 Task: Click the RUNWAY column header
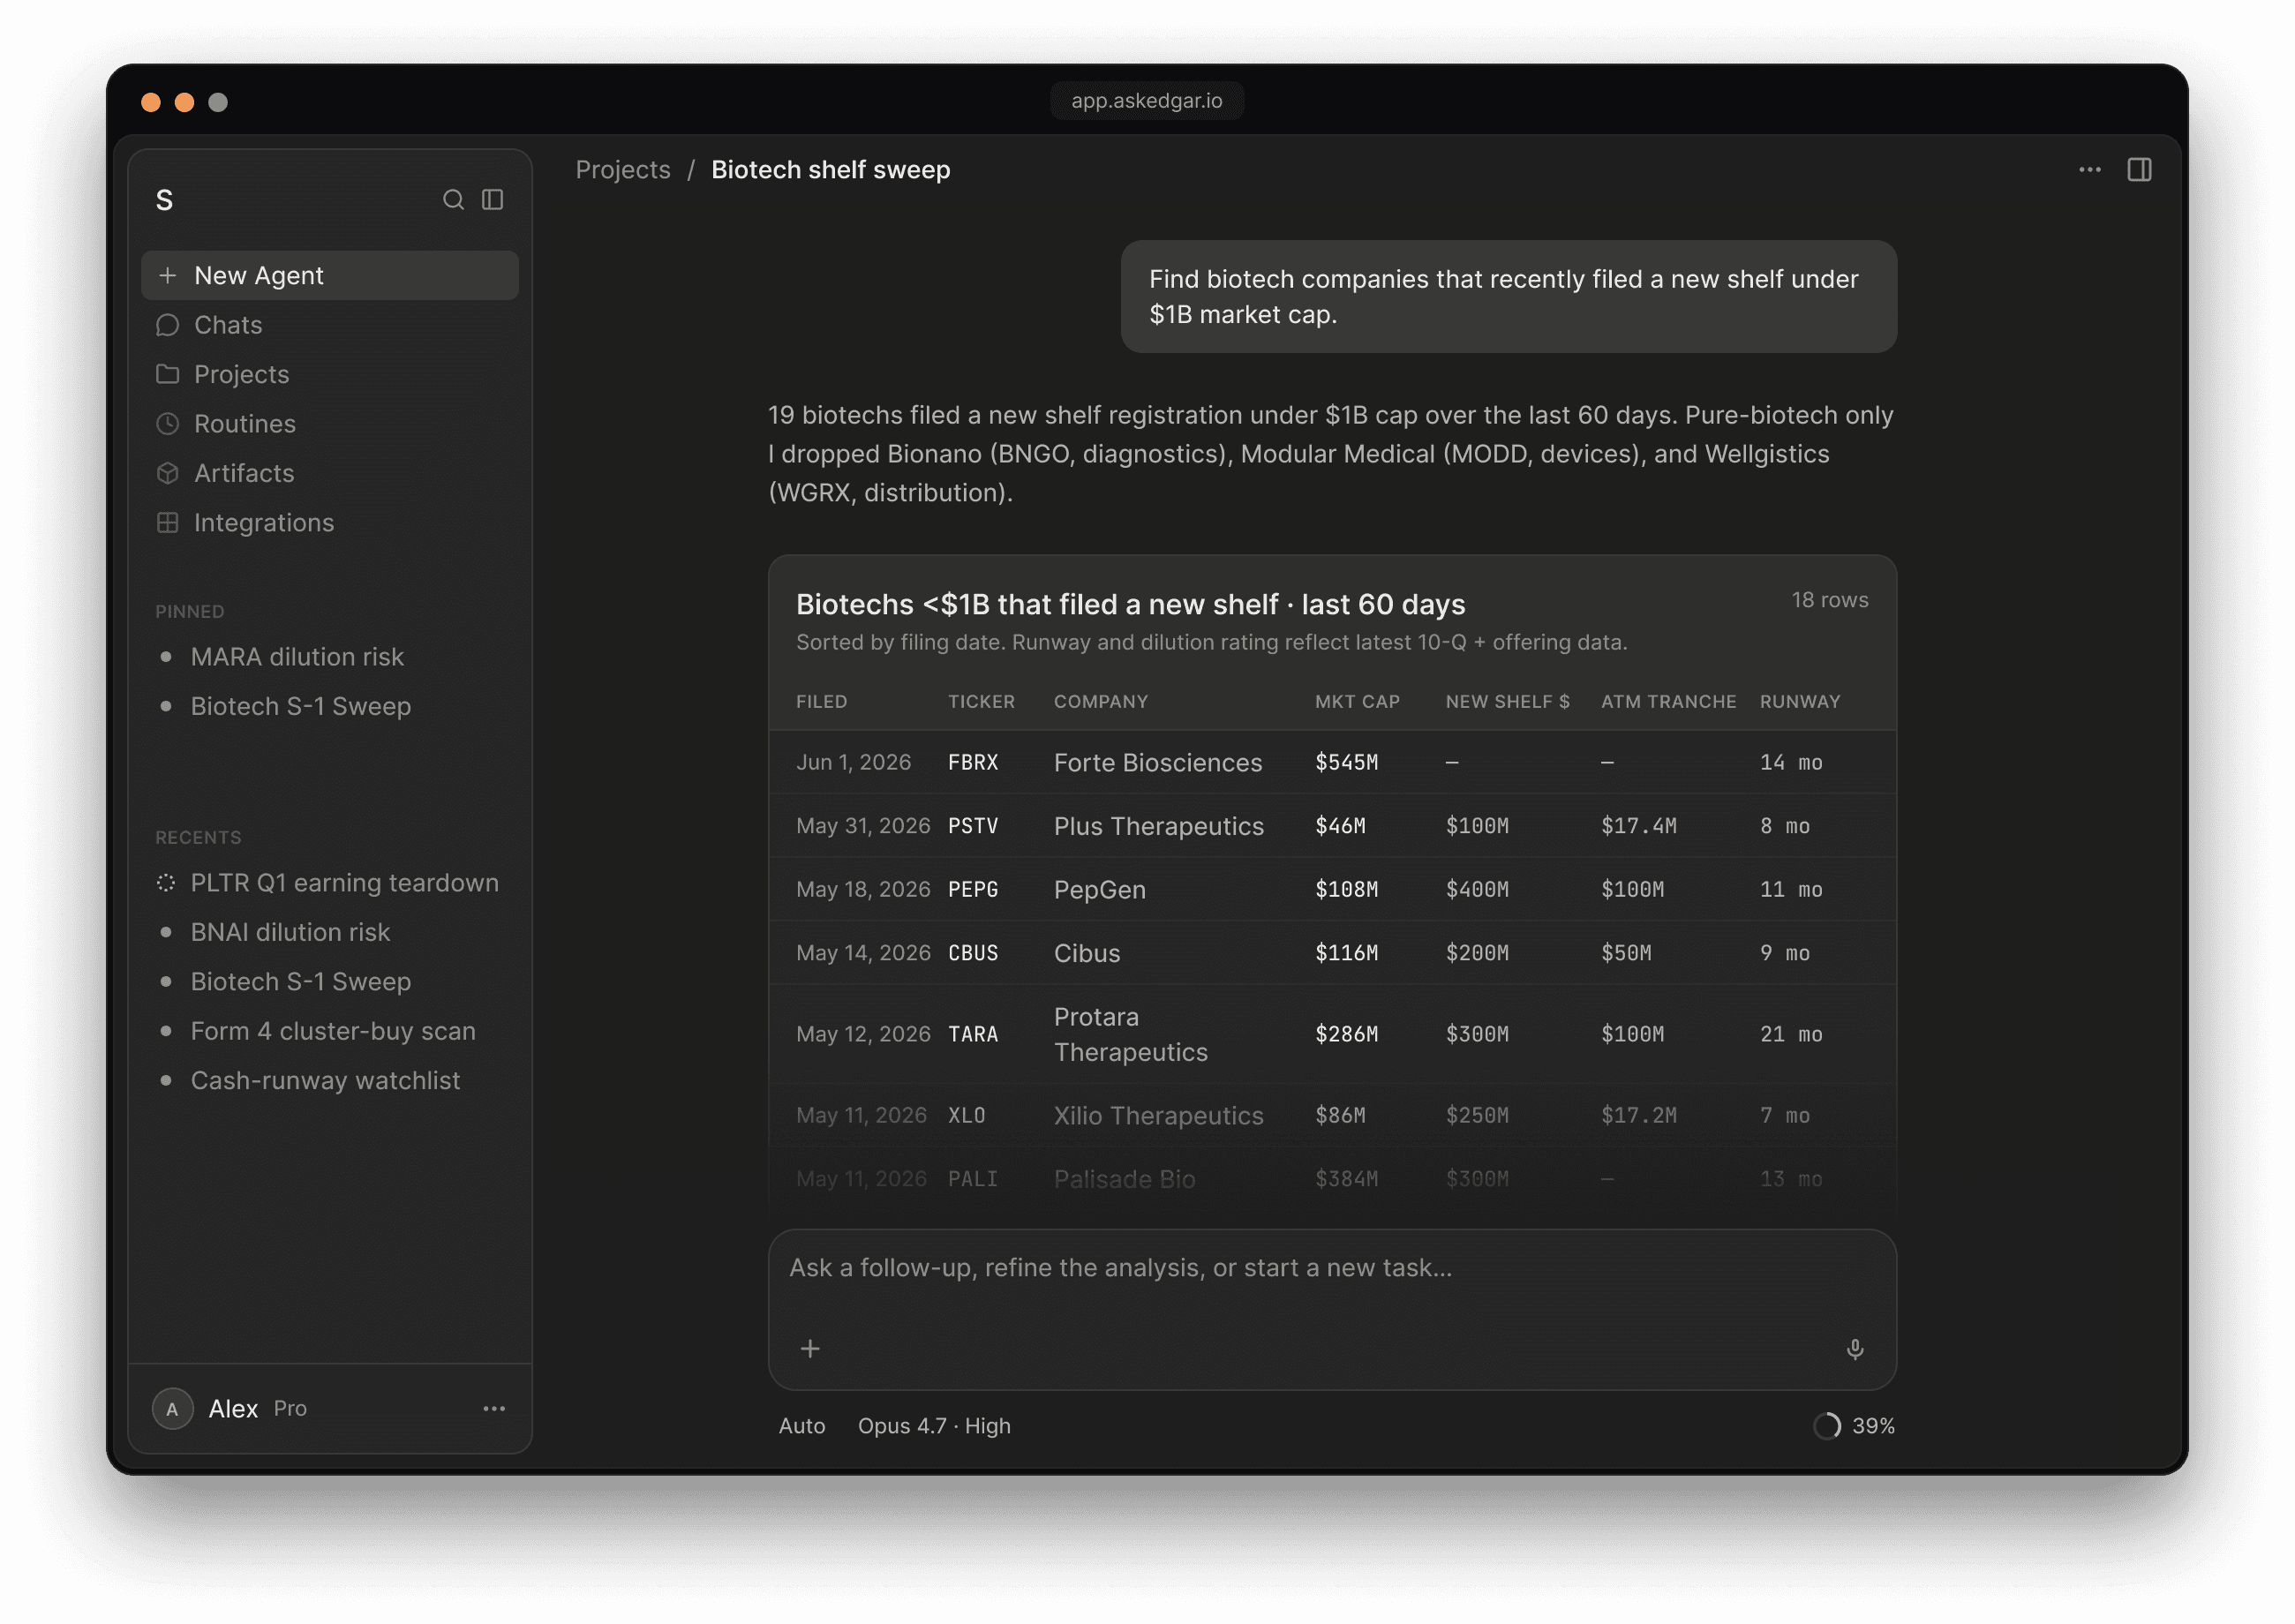point(1800,702)
